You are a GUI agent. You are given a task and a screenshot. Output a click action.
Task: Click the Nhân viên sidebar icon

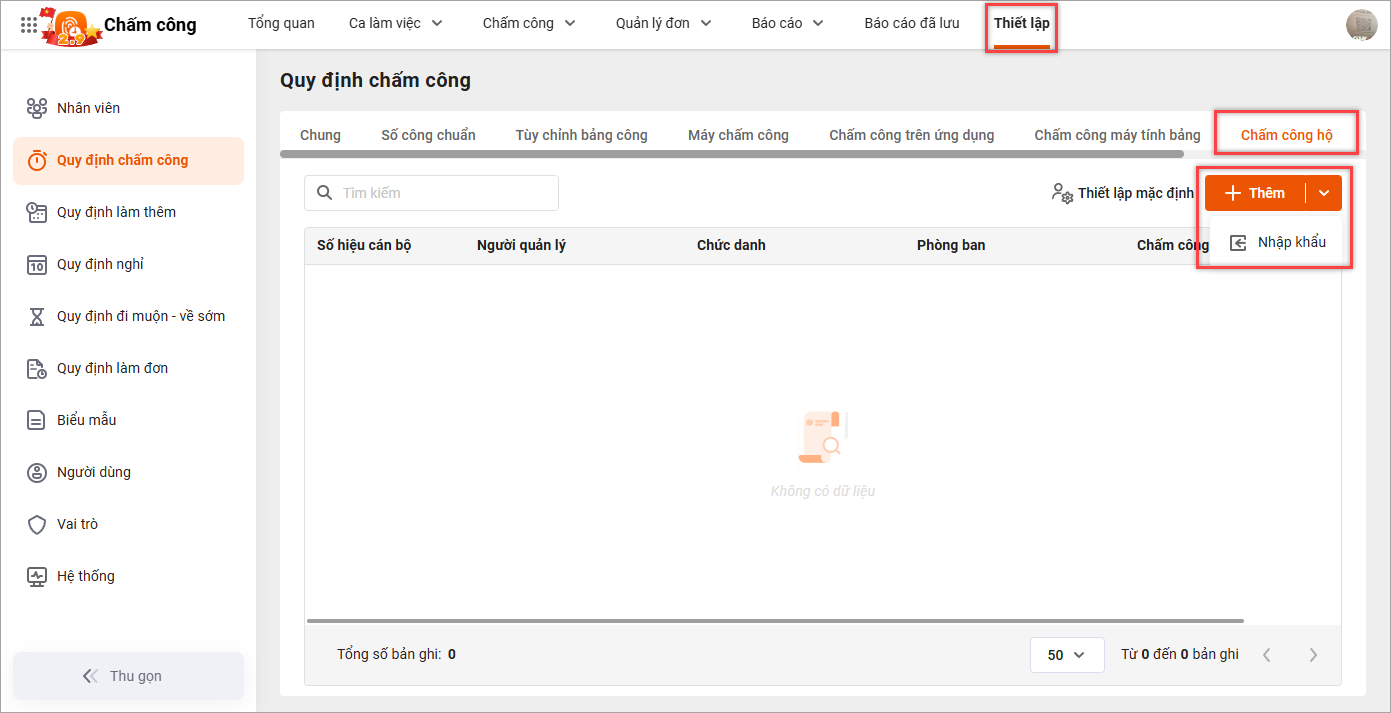click(x=37, y=108)
